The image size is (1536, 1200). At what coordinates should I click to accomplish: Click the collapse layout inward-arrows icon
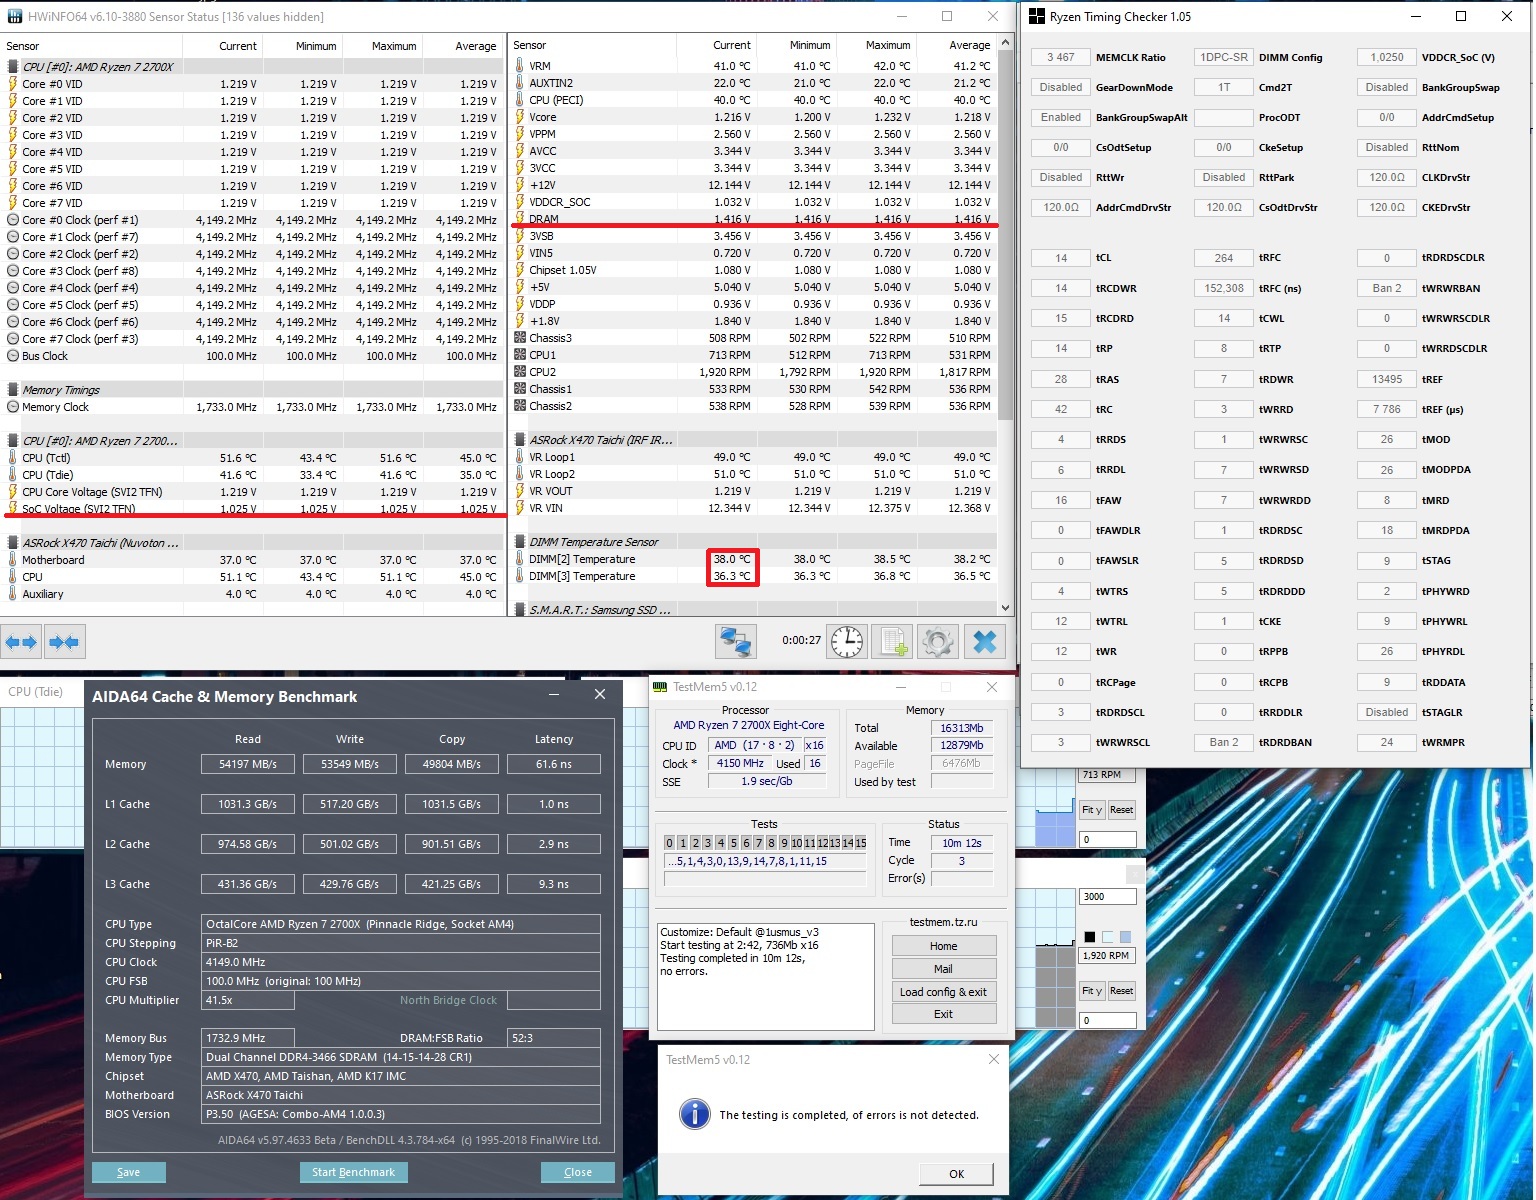click(64, 642)
